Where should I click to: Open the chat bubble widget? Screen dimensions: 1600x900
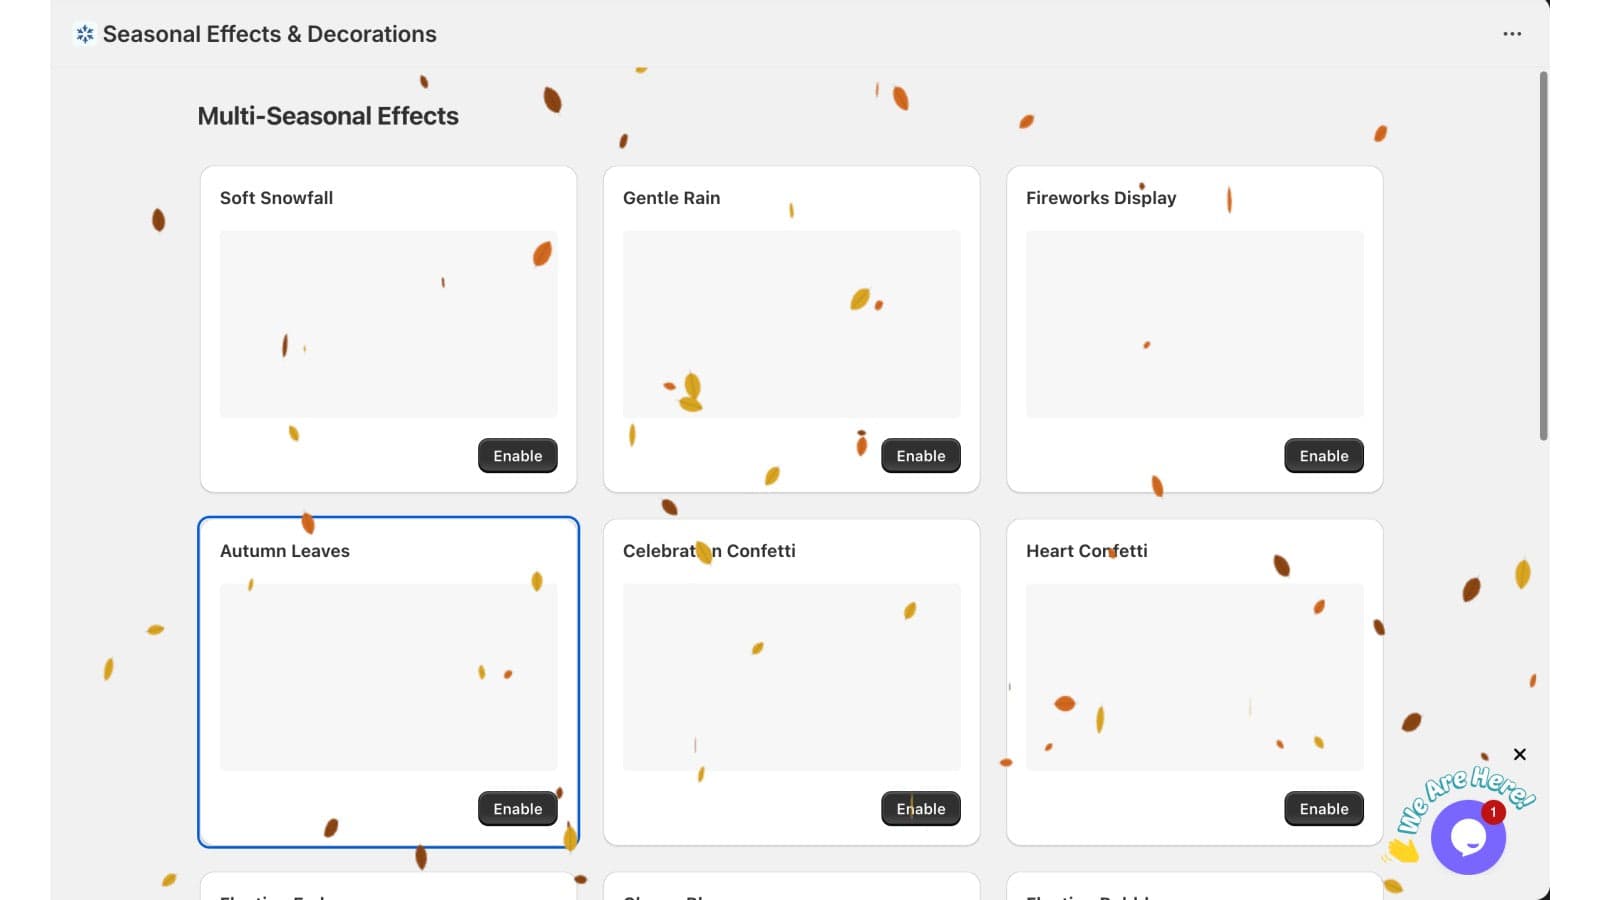click(x=1468, y=837)
